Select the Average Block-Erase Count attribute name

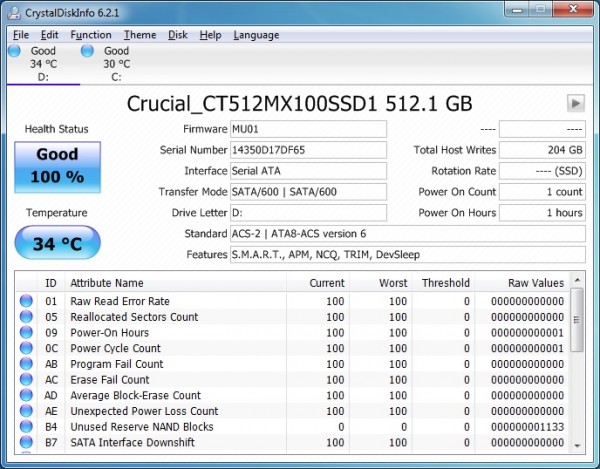coord(135,395)
